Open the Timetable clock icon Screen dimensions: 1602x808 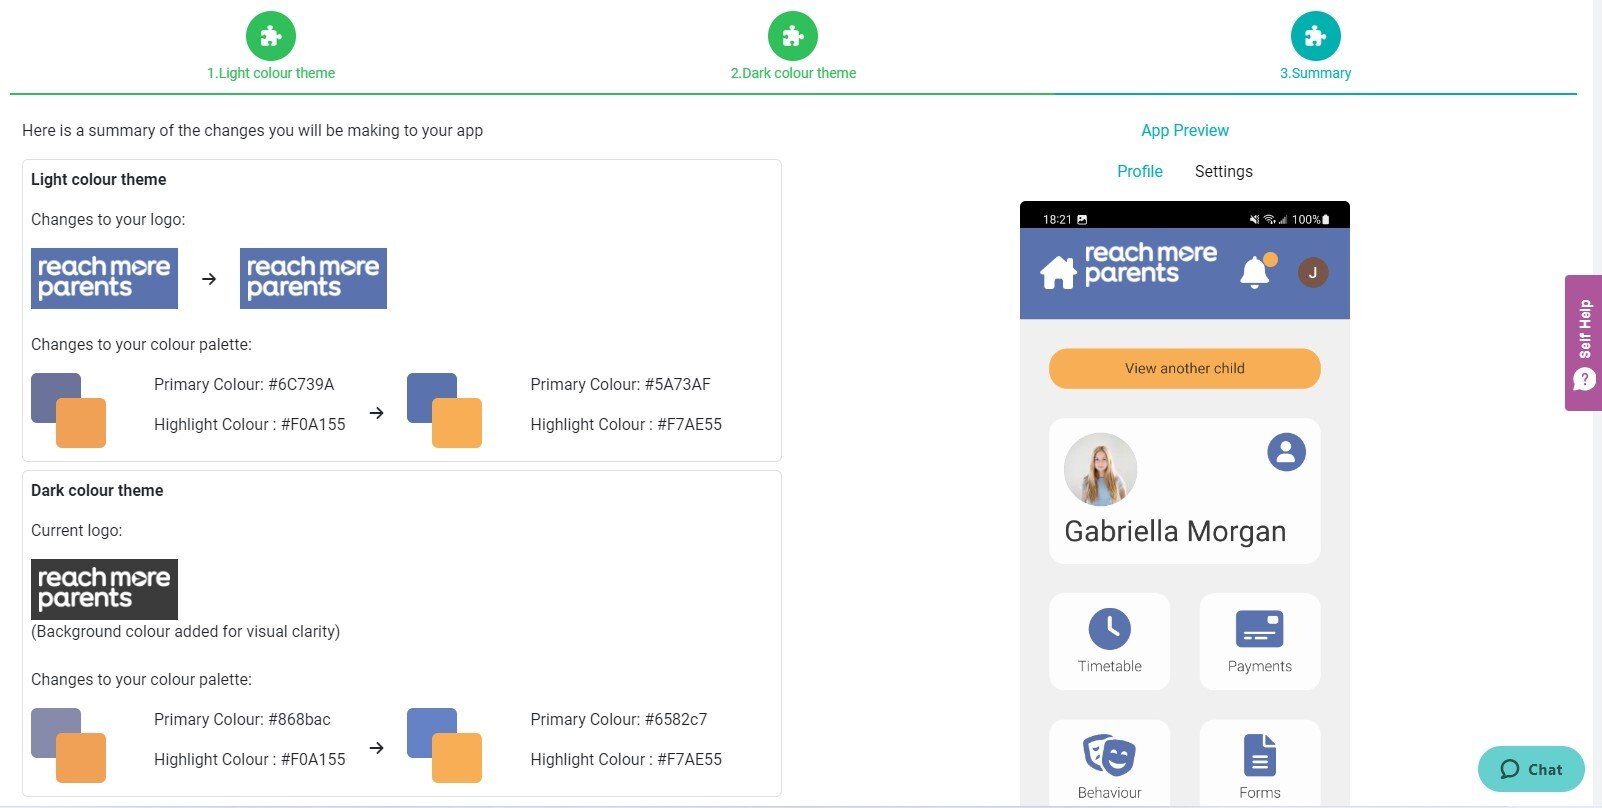pos(1109,629)
